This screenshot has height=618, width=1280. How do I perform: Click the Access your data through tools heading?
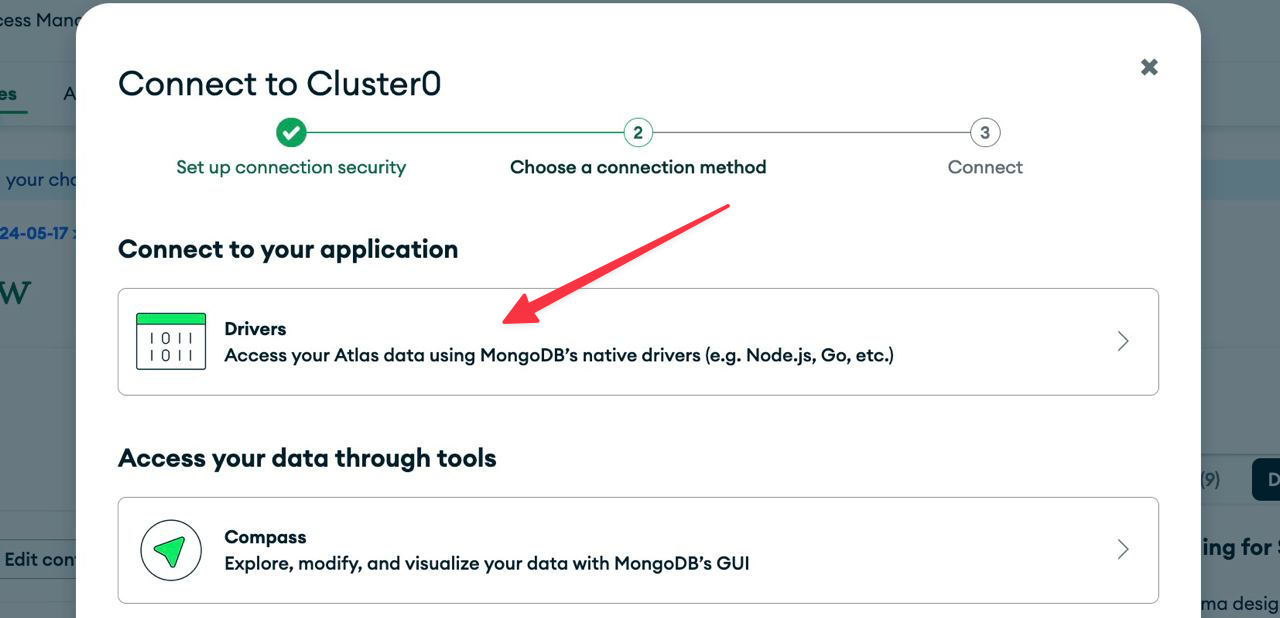coord(307,458)
